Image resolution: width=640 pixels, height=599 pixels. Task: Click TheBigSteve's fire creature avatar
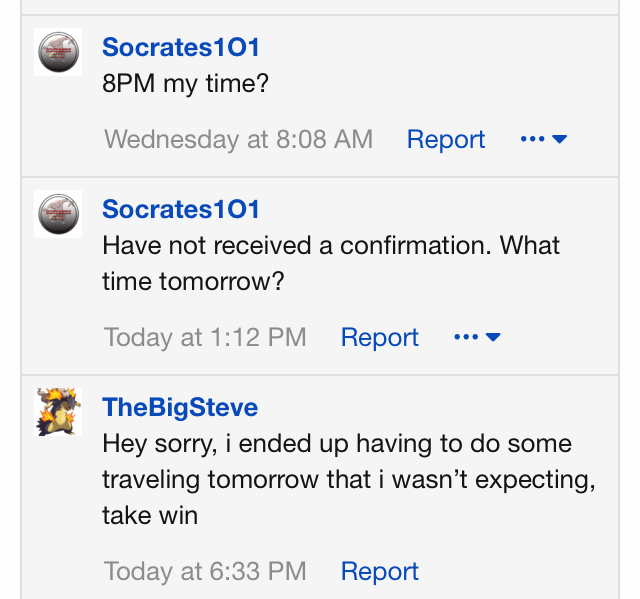pos(58,412)
